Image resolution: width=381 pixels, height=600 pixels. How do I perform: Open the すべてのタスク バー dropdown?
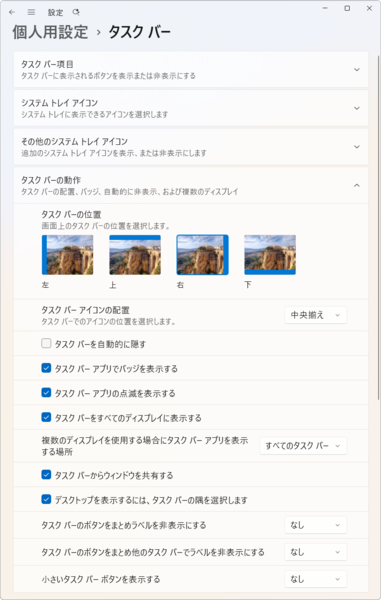(x=303, y=446)
